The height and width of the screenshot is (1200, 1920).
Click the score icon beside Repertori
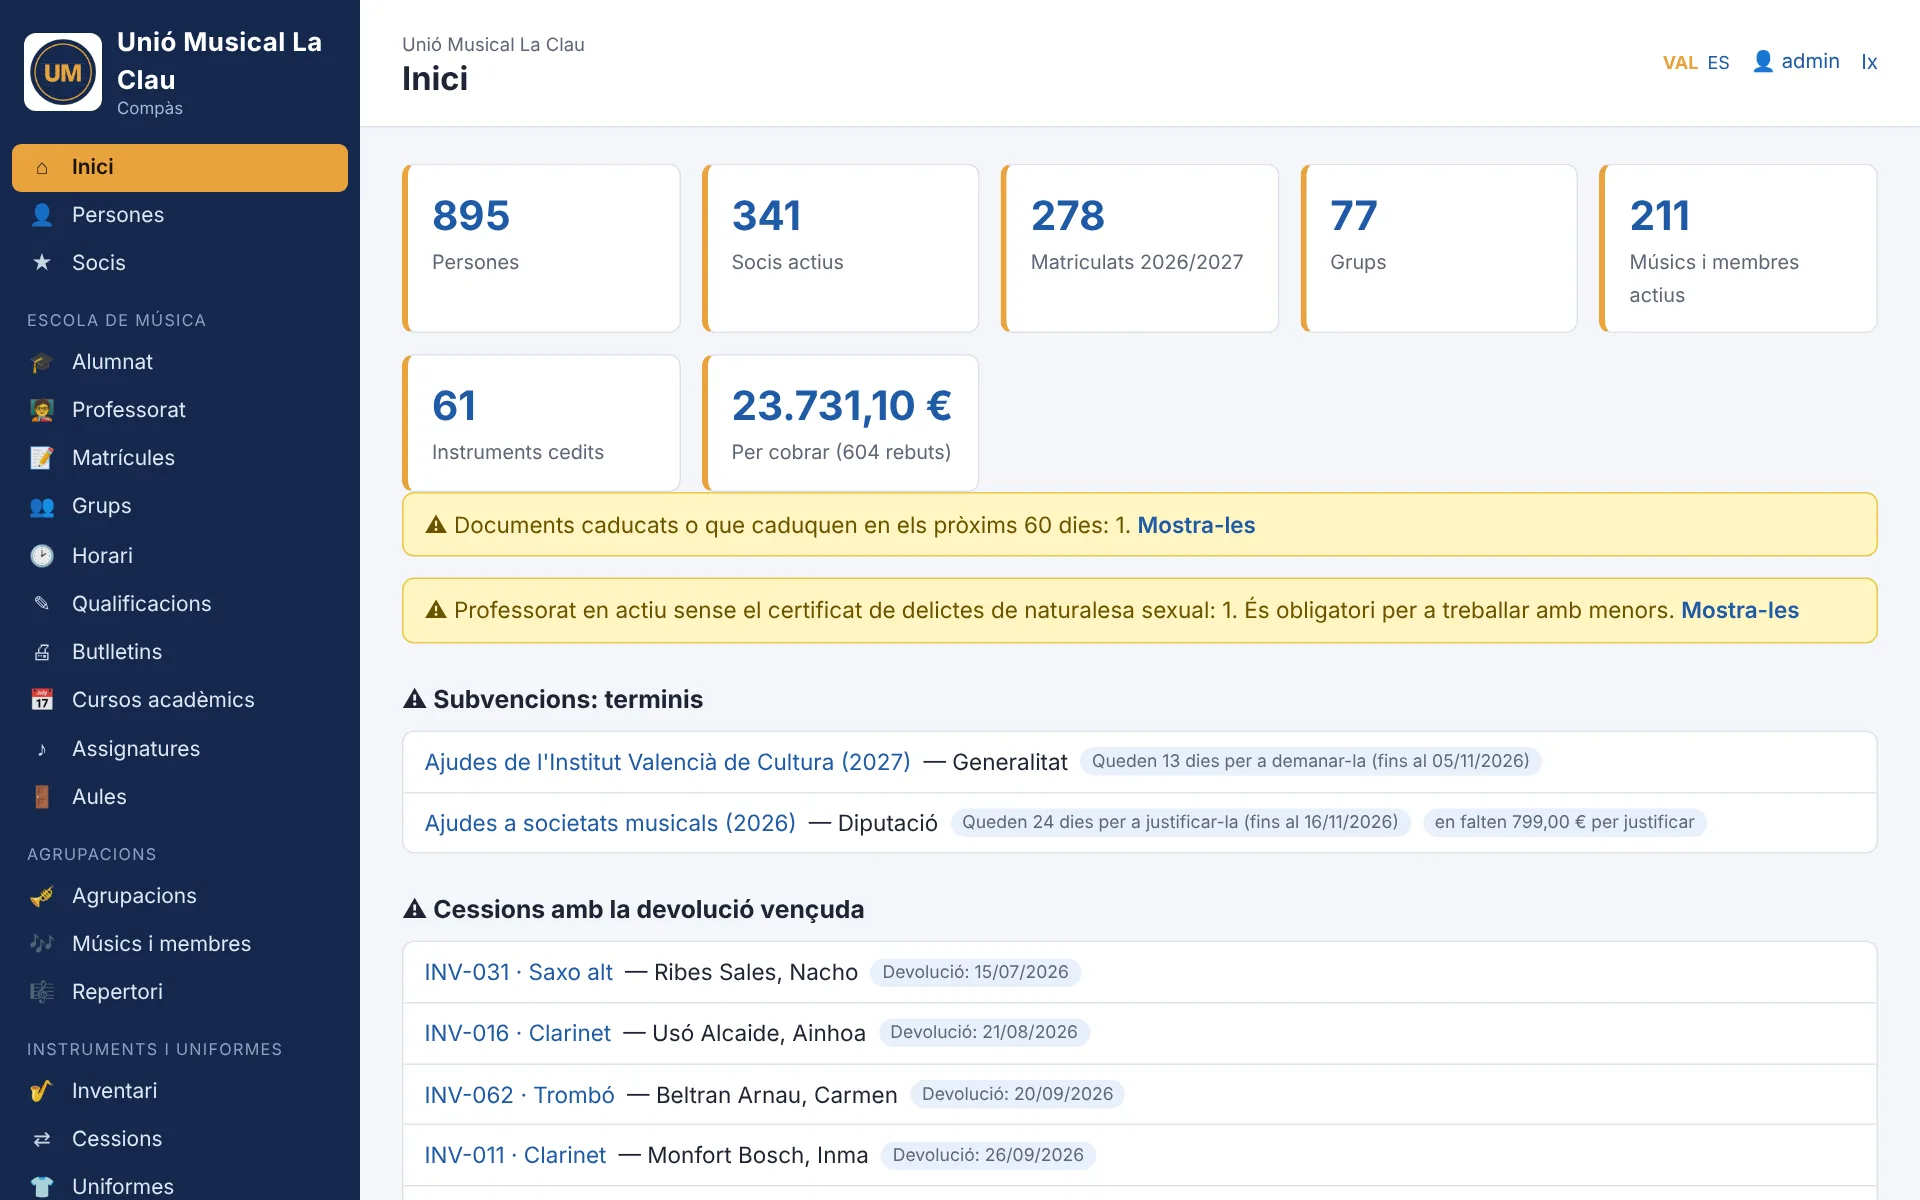42,992
